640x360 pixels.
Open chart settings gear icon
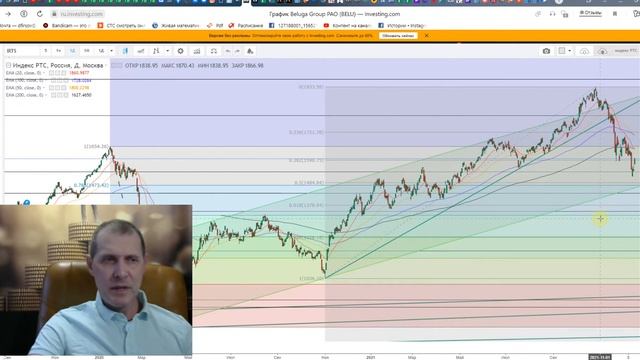[180, 51]
